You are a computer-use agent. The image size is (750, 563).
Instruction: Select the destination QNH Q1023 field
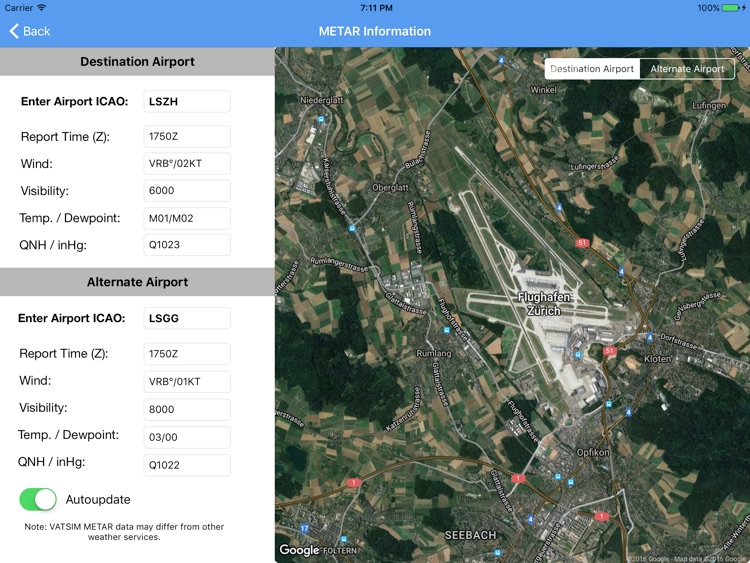click(187, 245)
